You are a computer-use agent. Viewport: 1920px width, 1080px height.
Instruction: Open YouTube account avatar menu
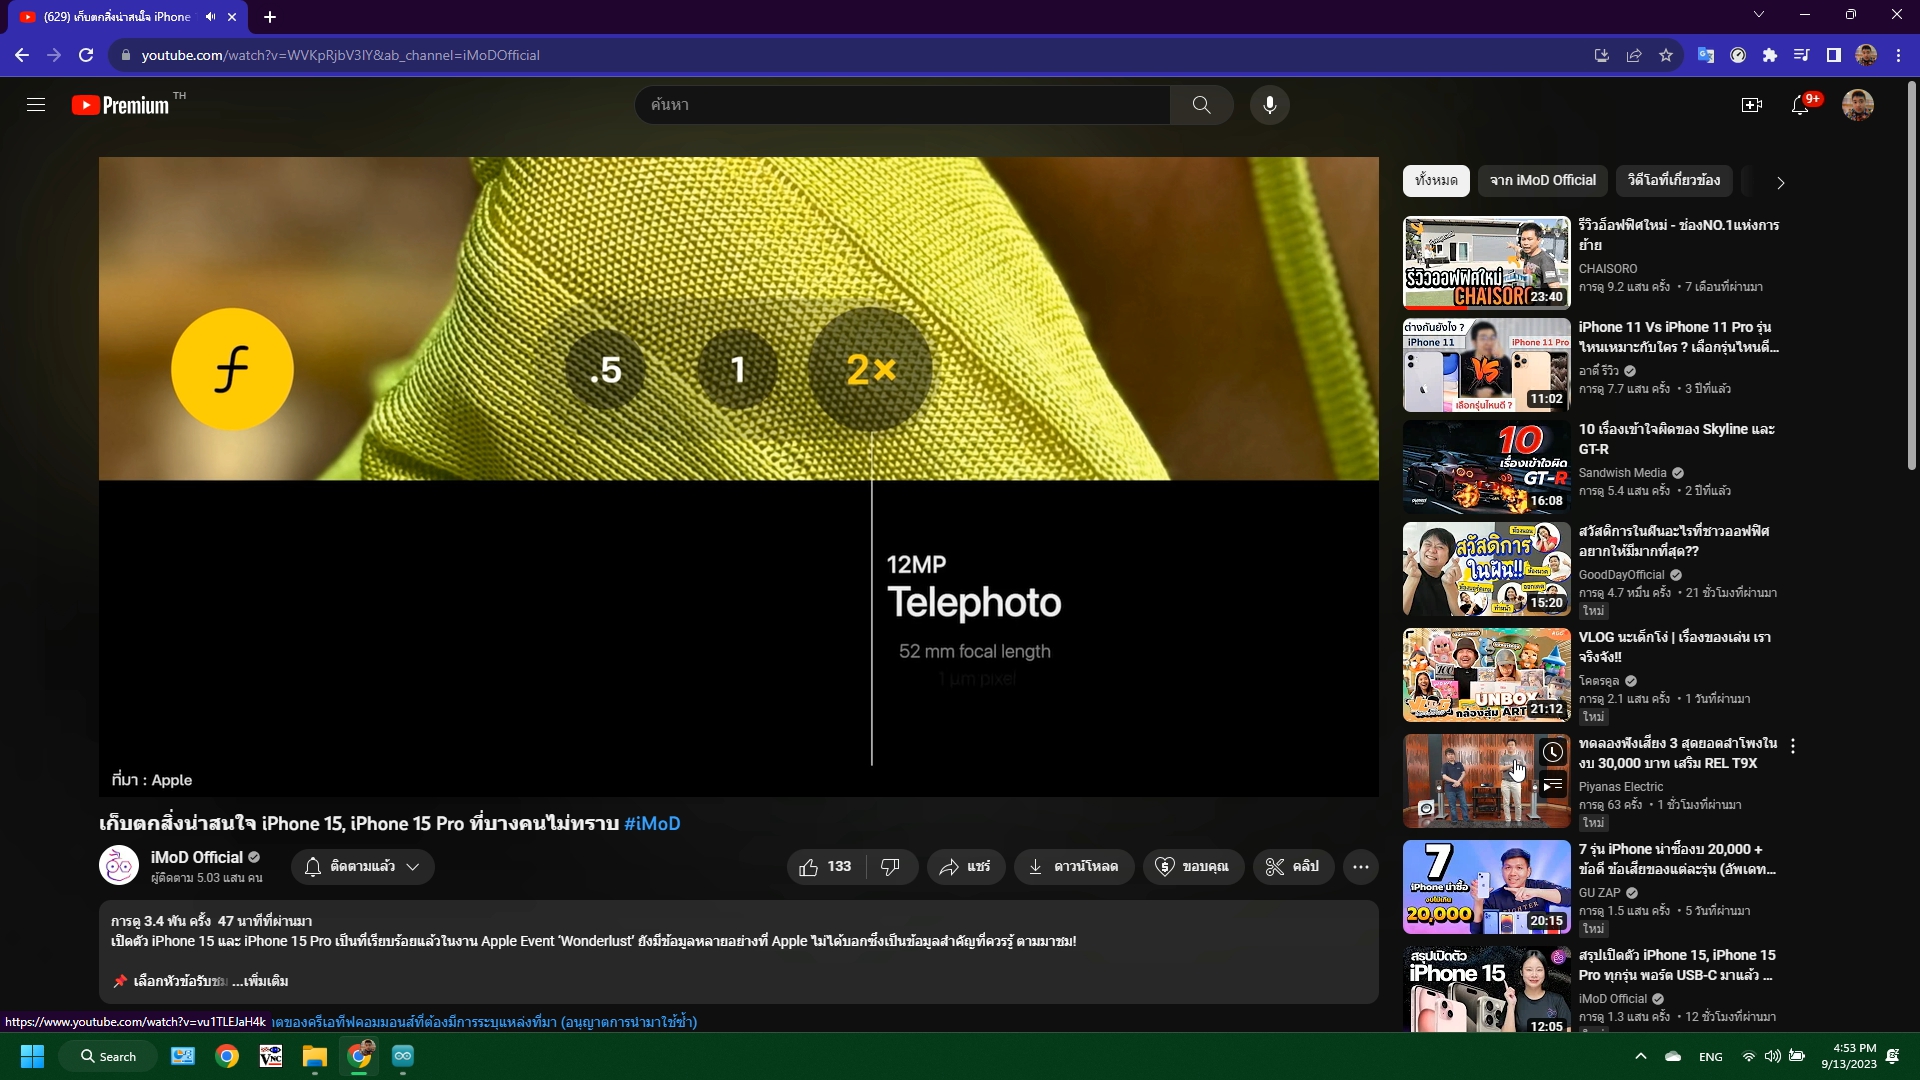click(x=1858, y=105)
